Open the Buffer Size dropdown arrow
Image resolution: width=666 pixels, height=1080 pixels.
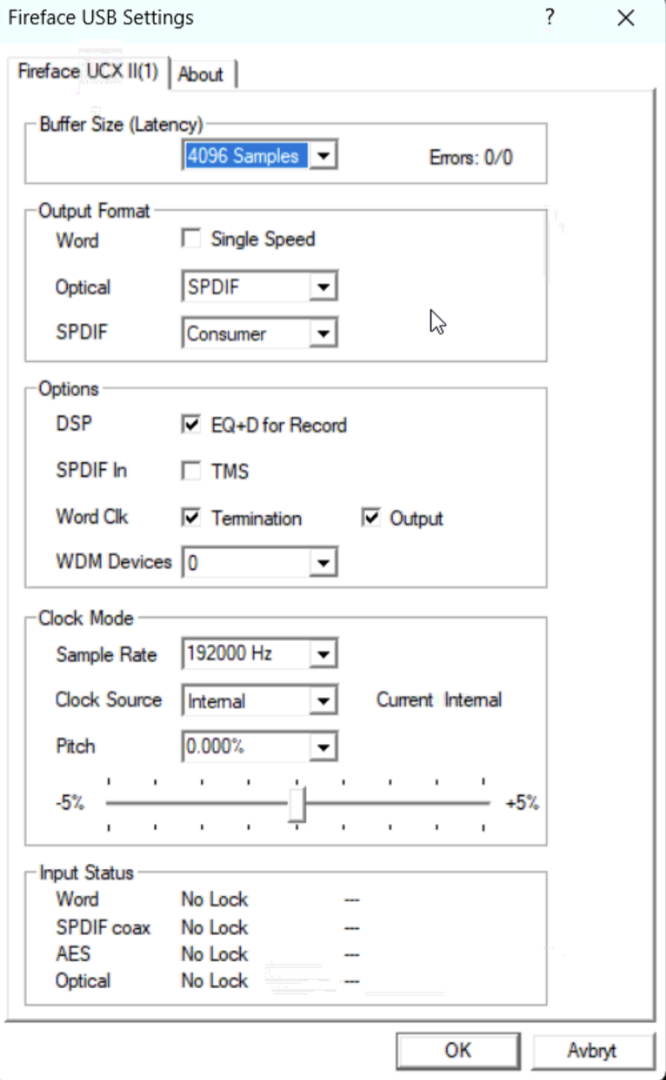click(322, 156)
